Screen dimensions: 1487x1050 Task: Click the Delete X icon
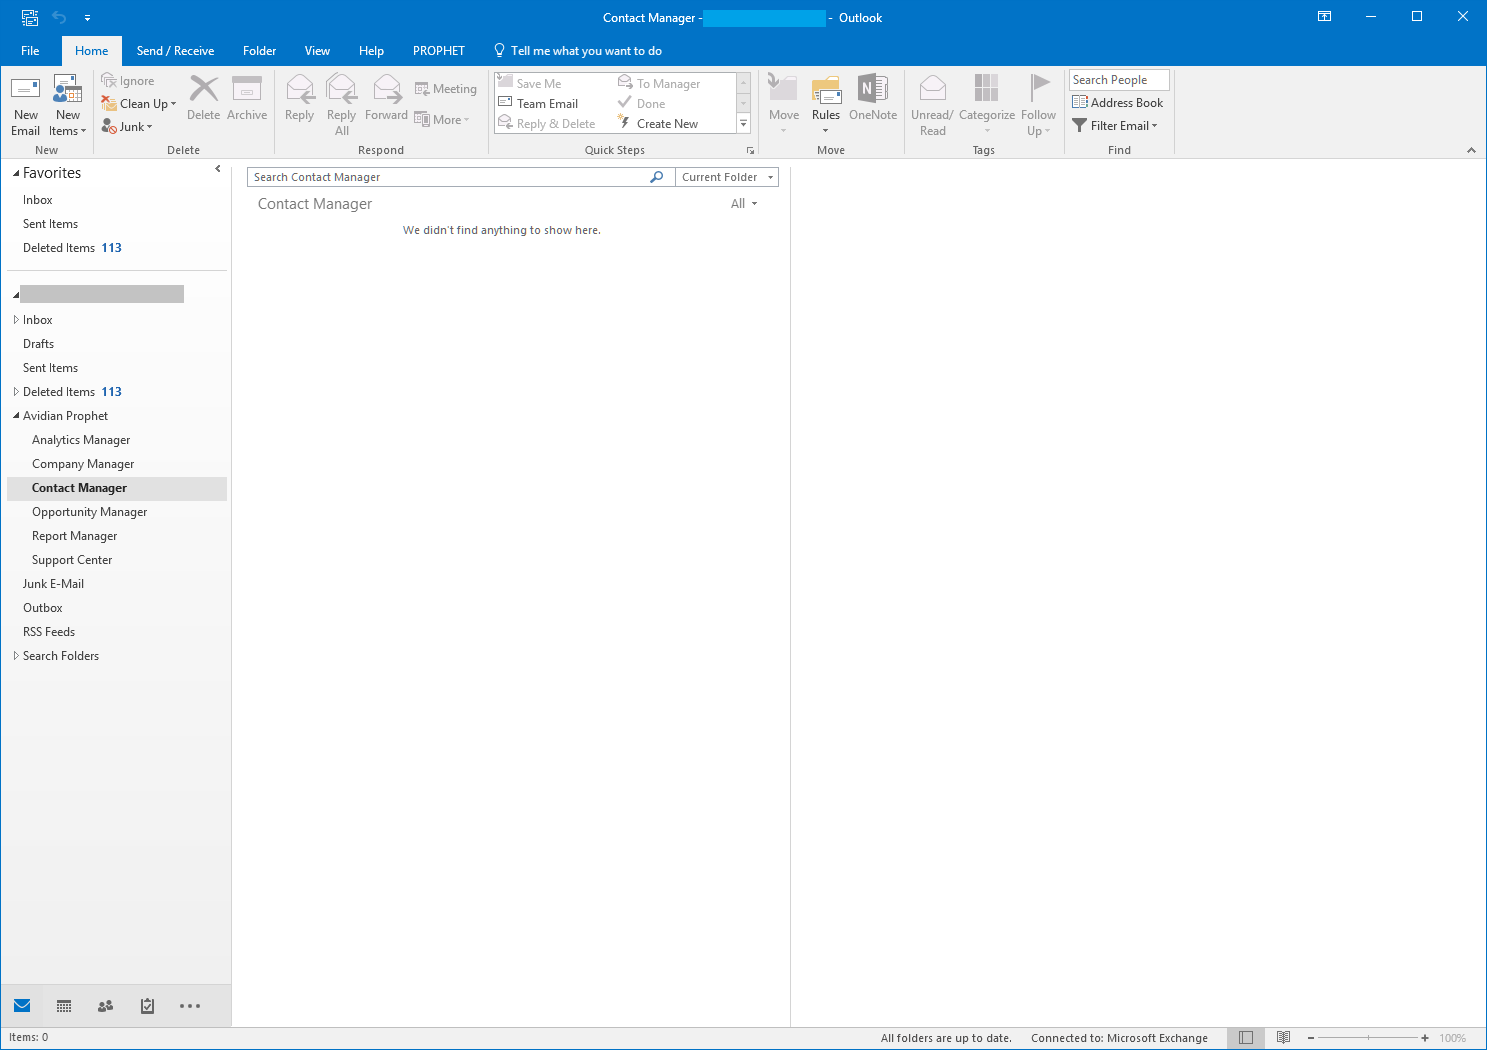[x=204, y=89]
